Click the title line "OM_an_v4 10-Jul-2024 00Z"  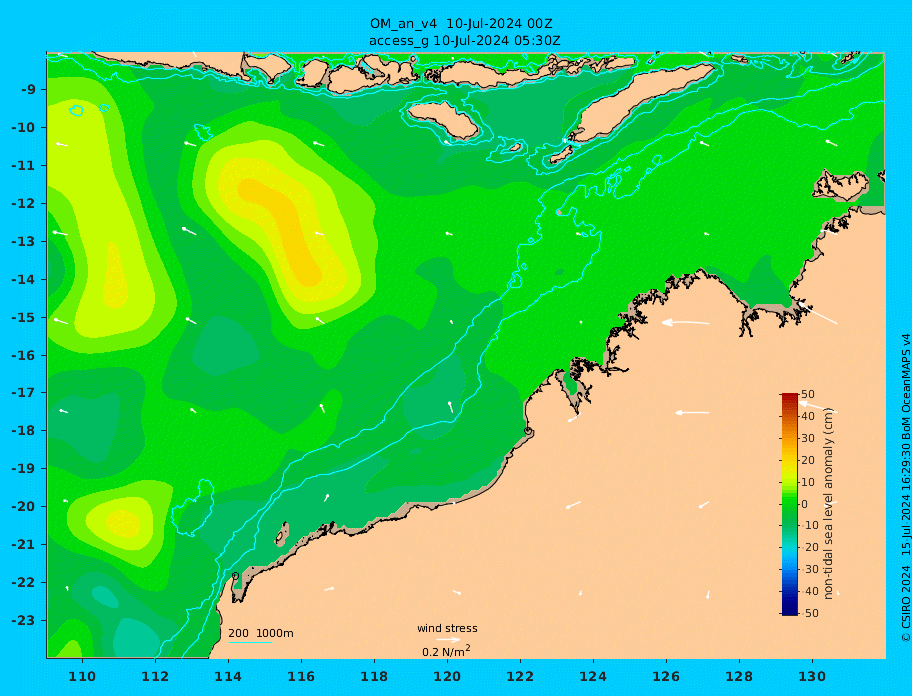click(x=461, y=24)
